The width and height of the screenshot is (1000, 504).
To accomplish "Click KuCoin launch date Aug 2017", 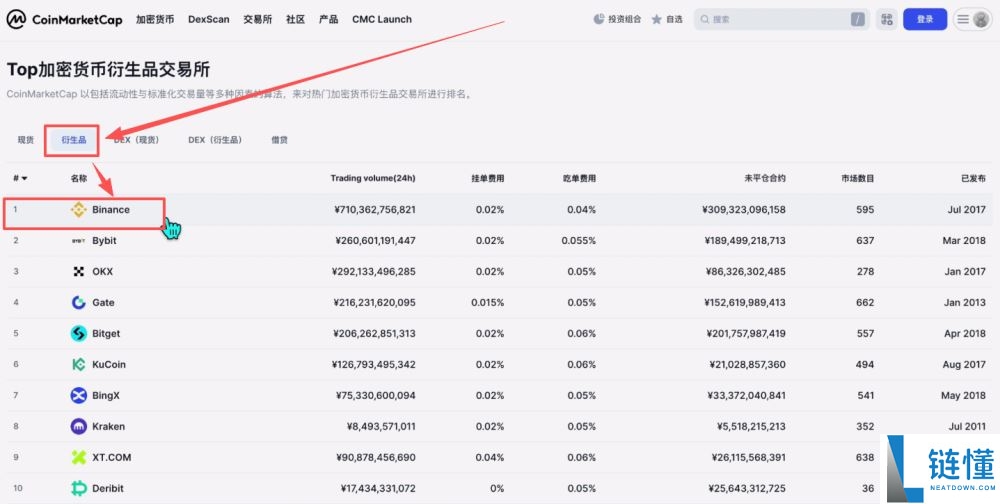I will 965,364.
